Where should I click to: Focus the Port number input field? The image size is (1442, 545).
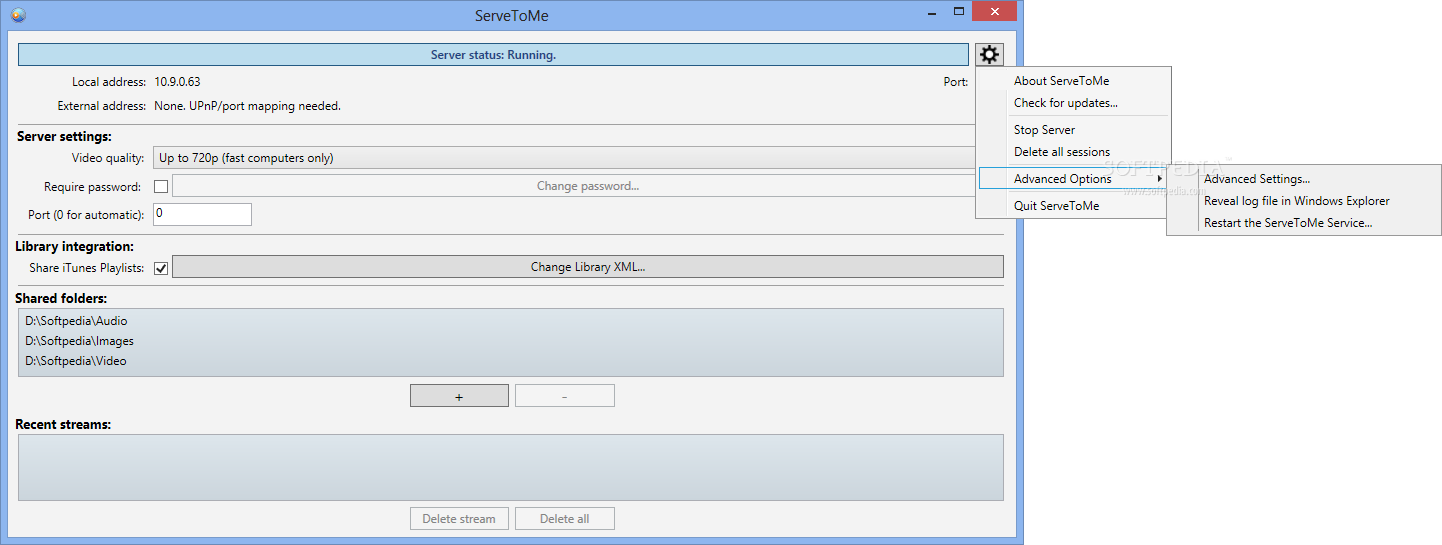[202, 214]
